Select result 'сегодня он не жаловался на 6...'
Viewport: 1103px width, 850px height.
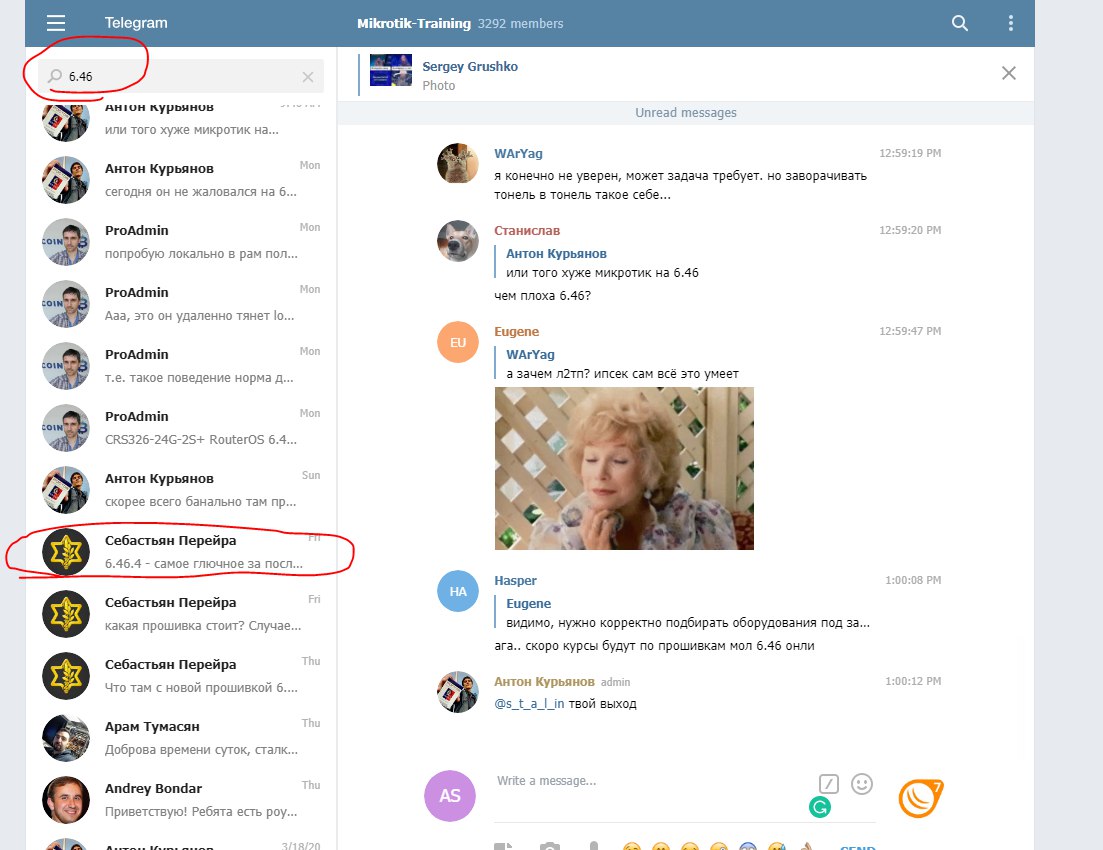[181, 180]
